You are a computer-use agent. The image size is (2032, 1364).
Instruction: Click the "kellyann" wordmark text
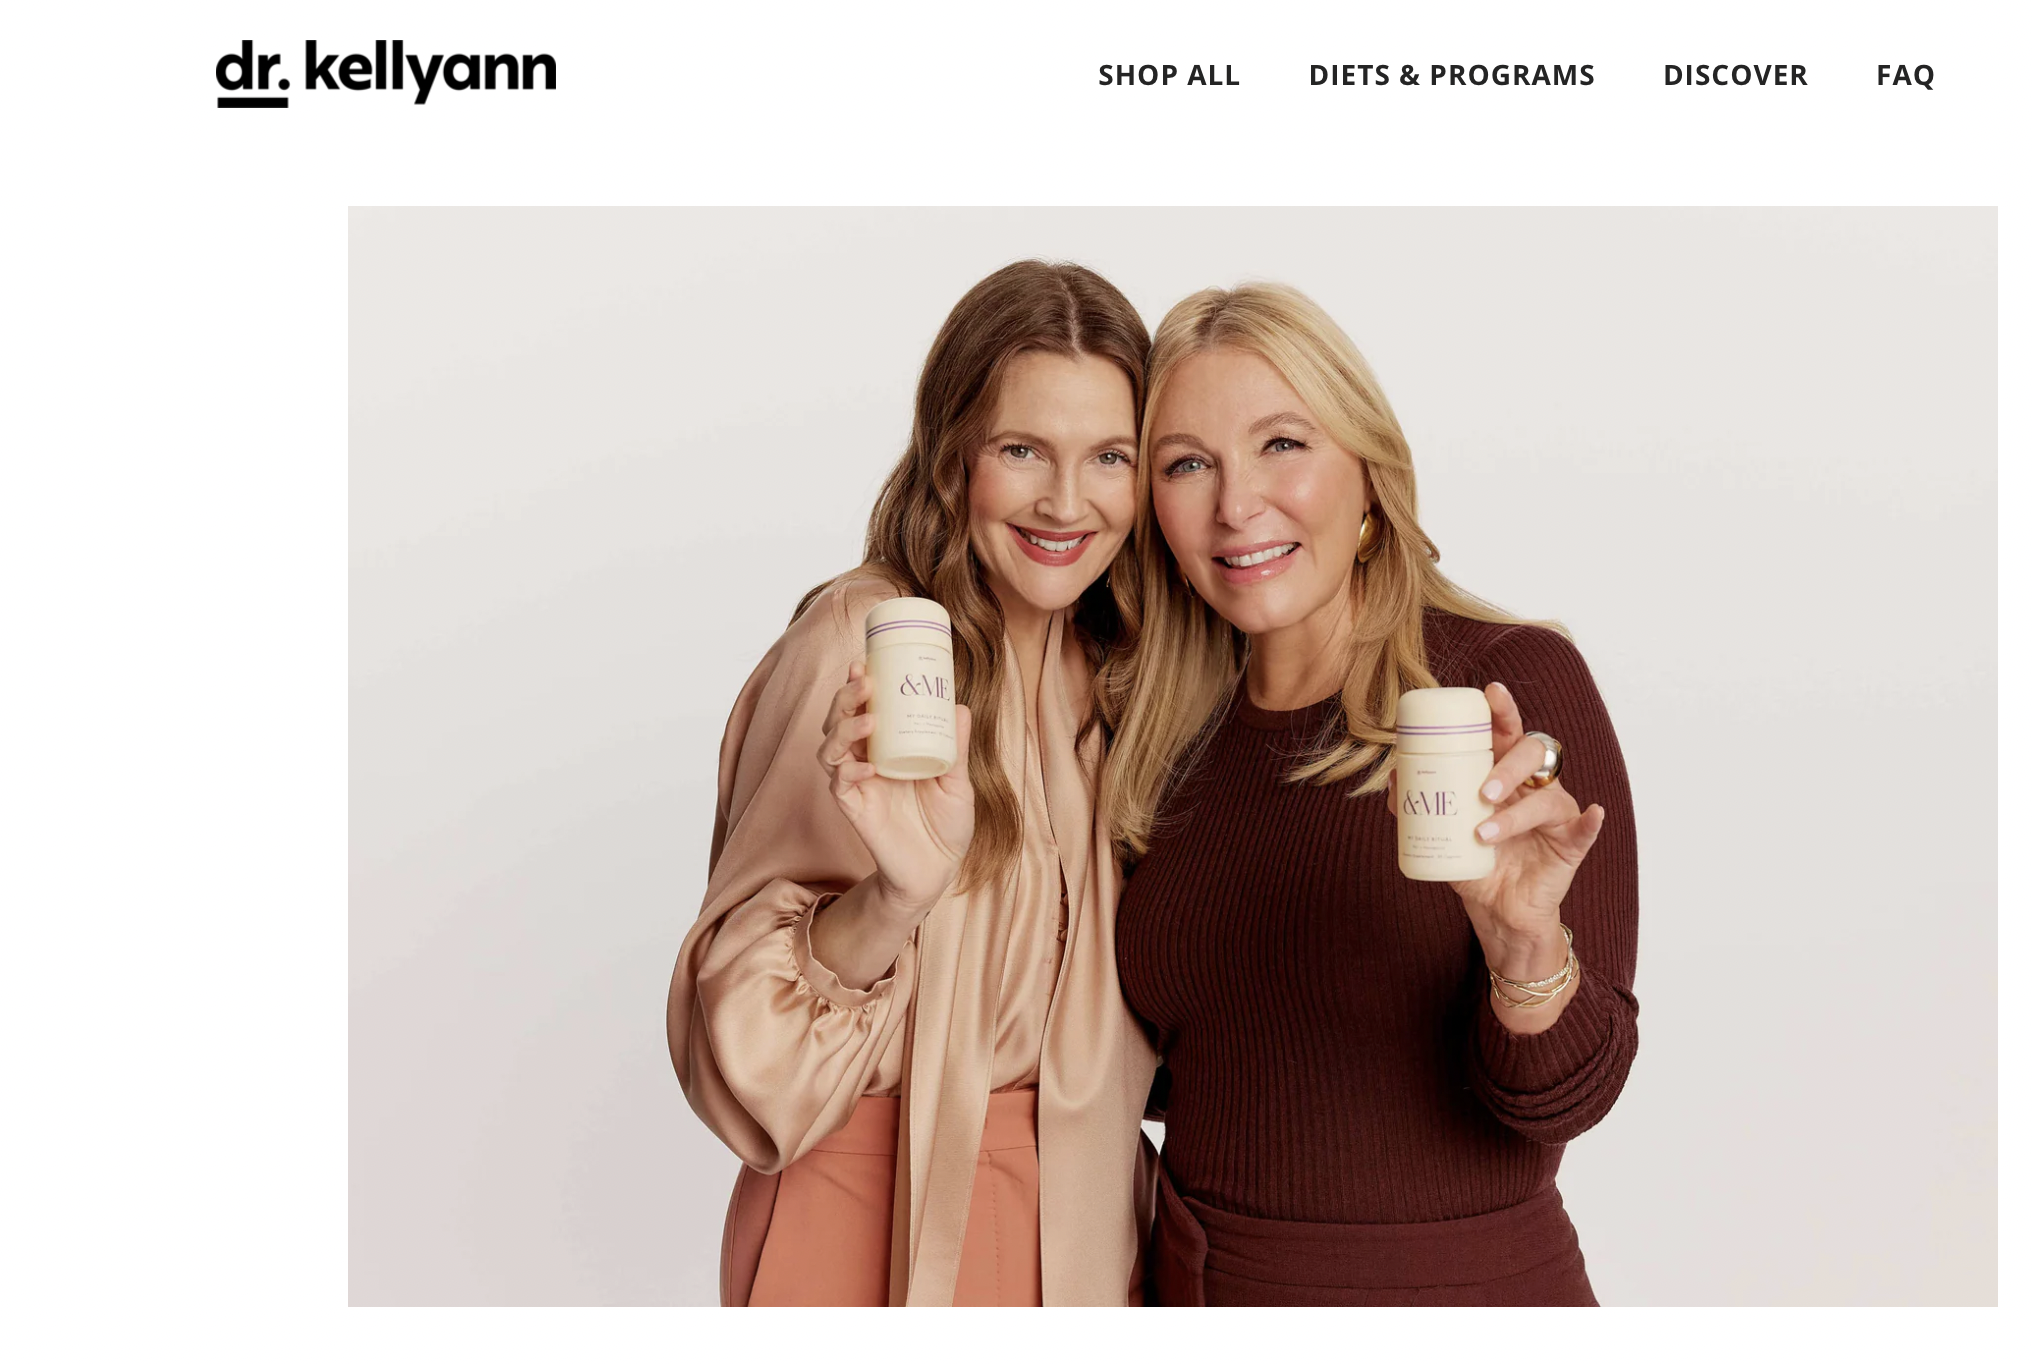tap(430, 71)
